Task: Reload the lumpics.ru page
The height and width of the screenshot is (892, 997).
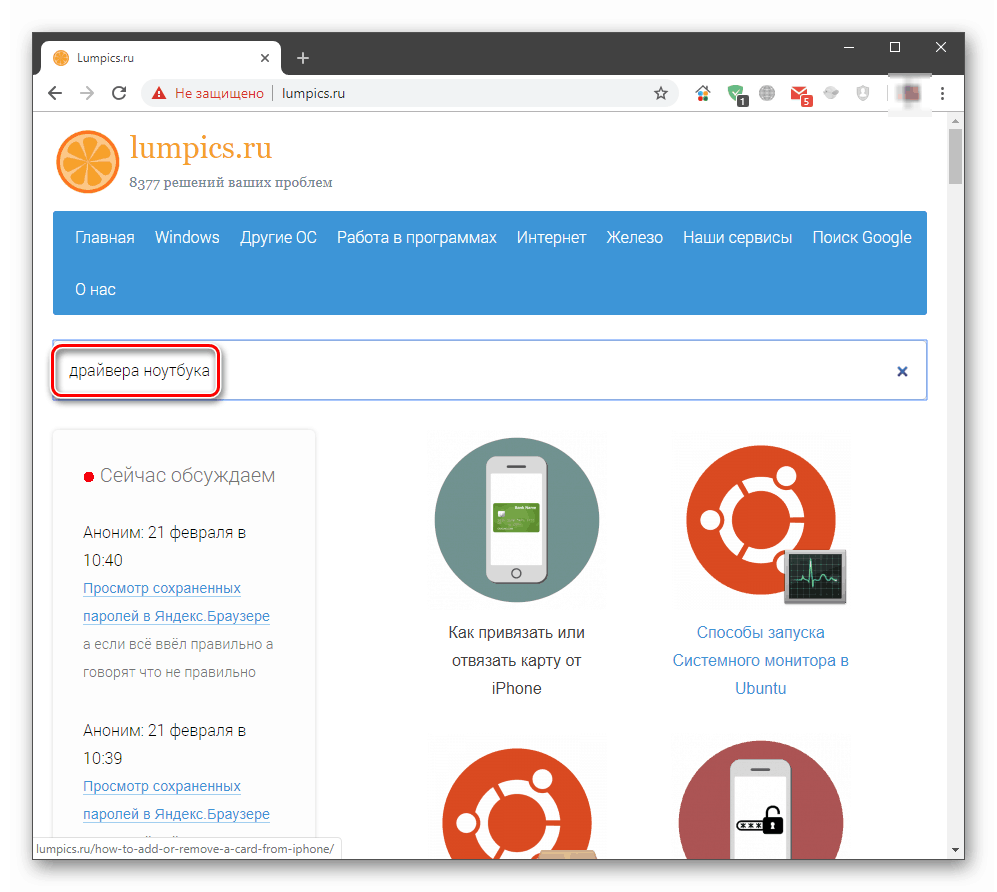Action: click(119, 93)
